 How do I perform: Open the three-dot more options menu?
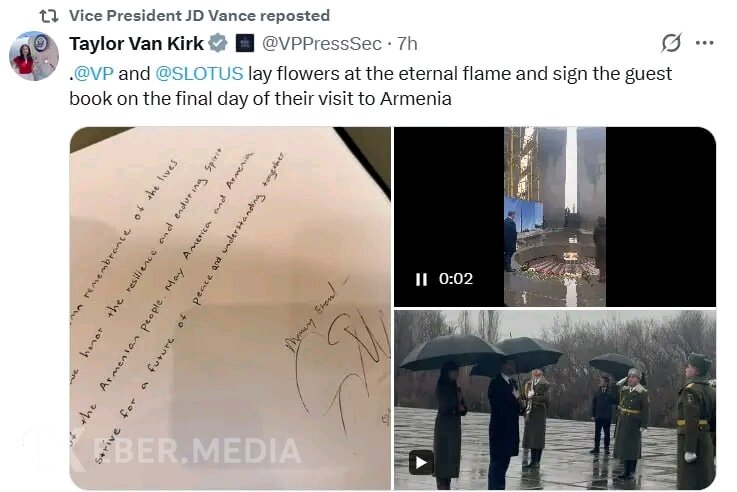pyautogui.click(x=705, y=43)
